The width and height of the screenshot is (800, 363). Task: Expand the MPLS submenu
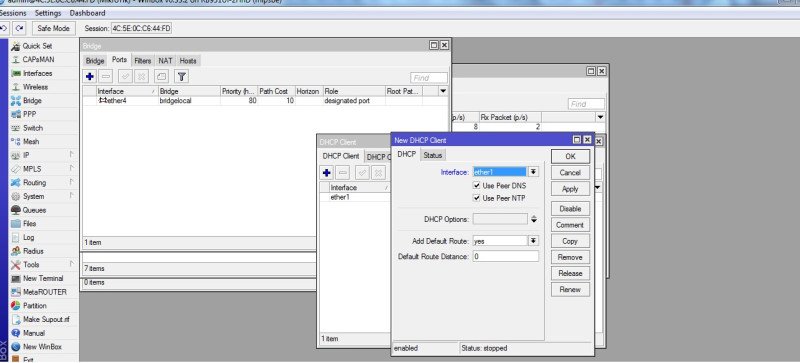coord(71,169)
